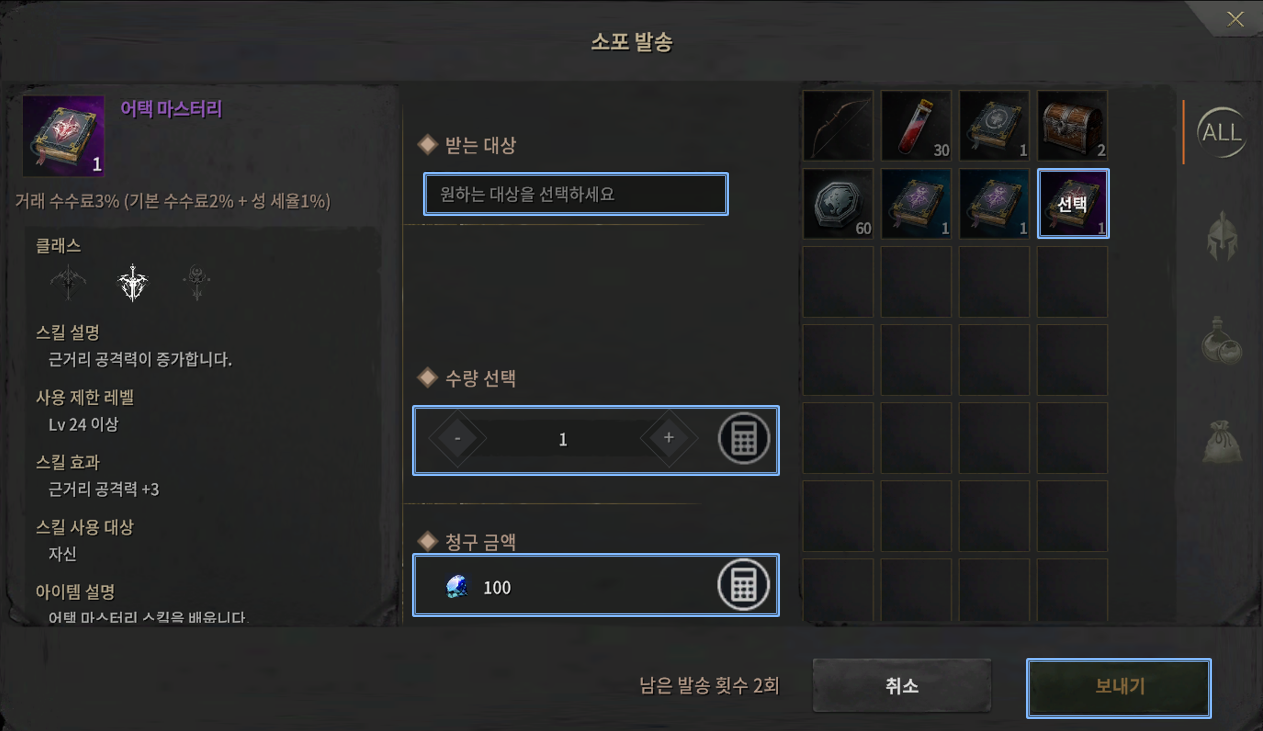The image size is (1263, 731).
Task: Filter inventory by potion consumables category
Action: click(x=1221, y=340)
